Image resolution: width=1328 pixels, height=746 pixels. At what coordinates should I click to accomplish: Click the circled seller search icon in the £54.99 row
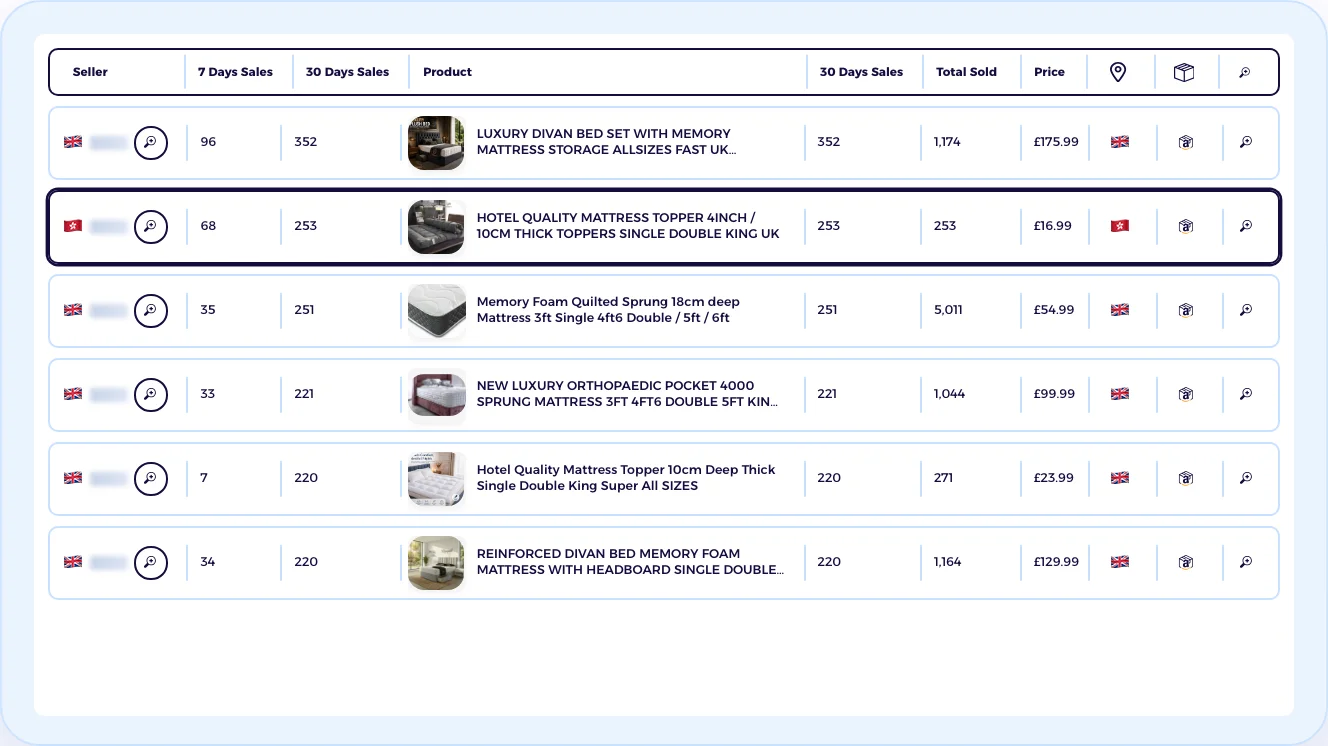pos(151,310)
